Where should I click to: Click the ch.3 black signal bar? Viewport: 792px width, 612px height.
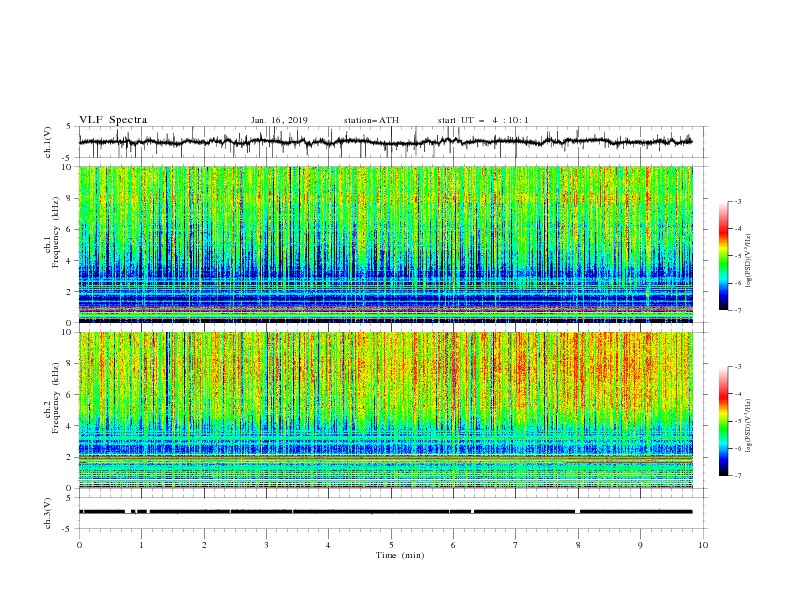pos(385,512)
